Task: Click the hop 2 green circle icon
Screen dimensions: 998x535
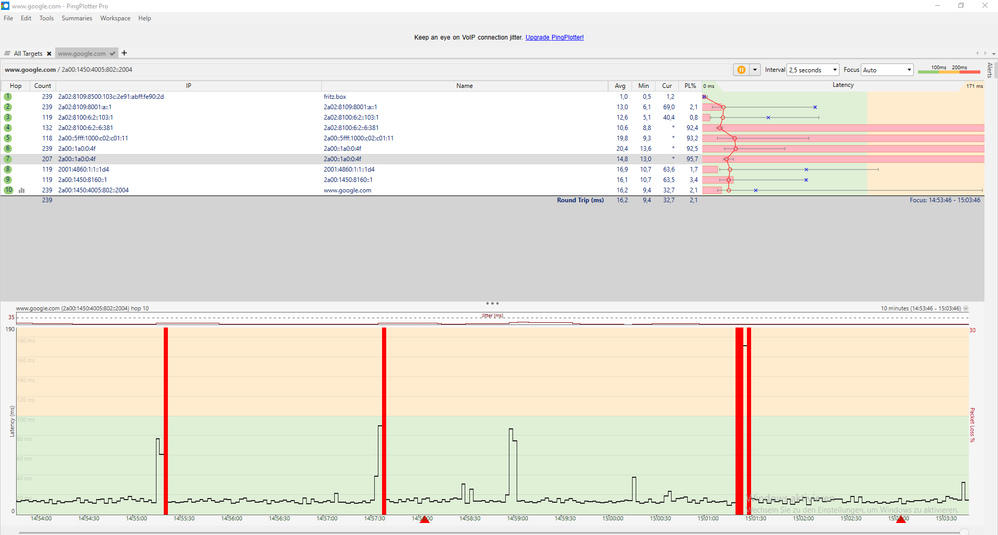Action: pyautogui.click(x=8, y=107)
